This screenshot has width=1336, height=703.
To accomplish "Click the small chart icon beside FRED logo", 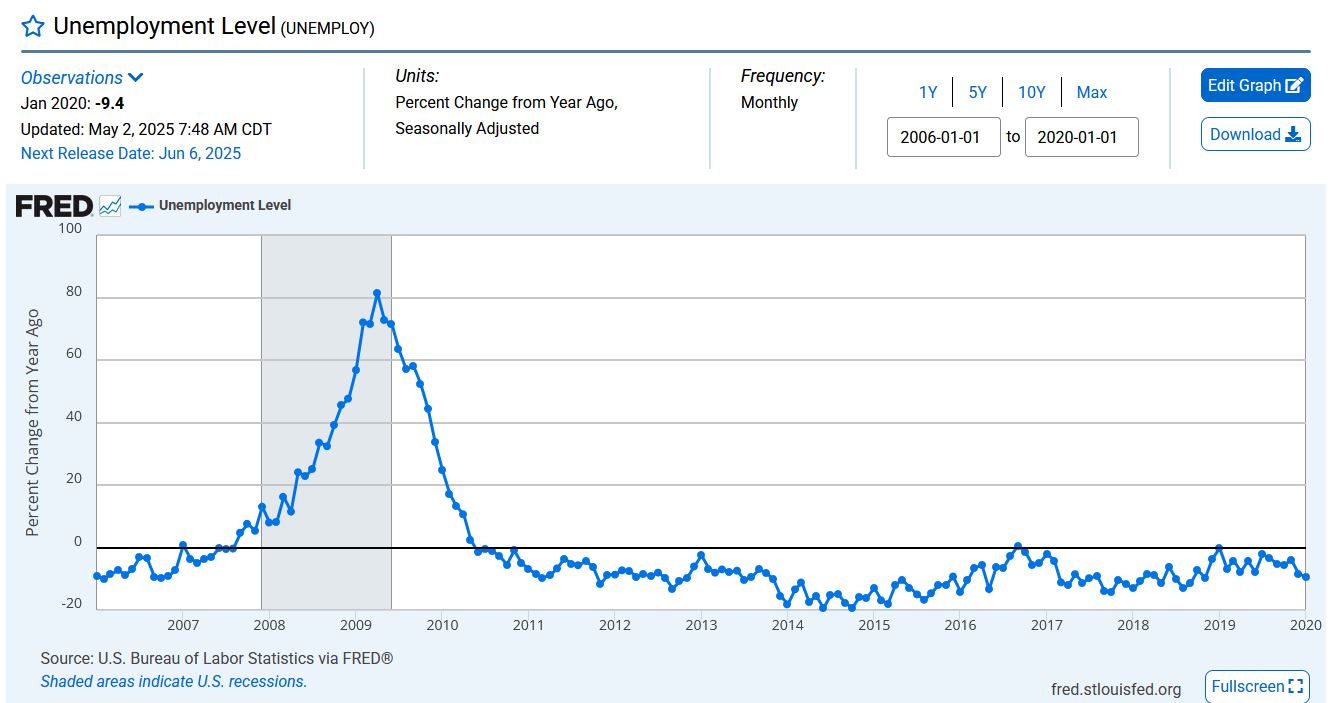I will (110, 206).
